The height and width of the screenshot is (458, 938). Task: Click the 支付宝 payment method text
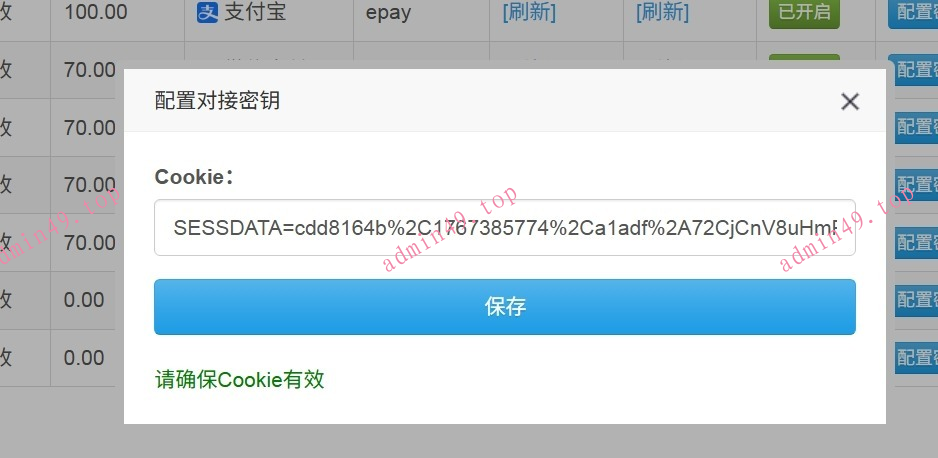tap(255, 12)
